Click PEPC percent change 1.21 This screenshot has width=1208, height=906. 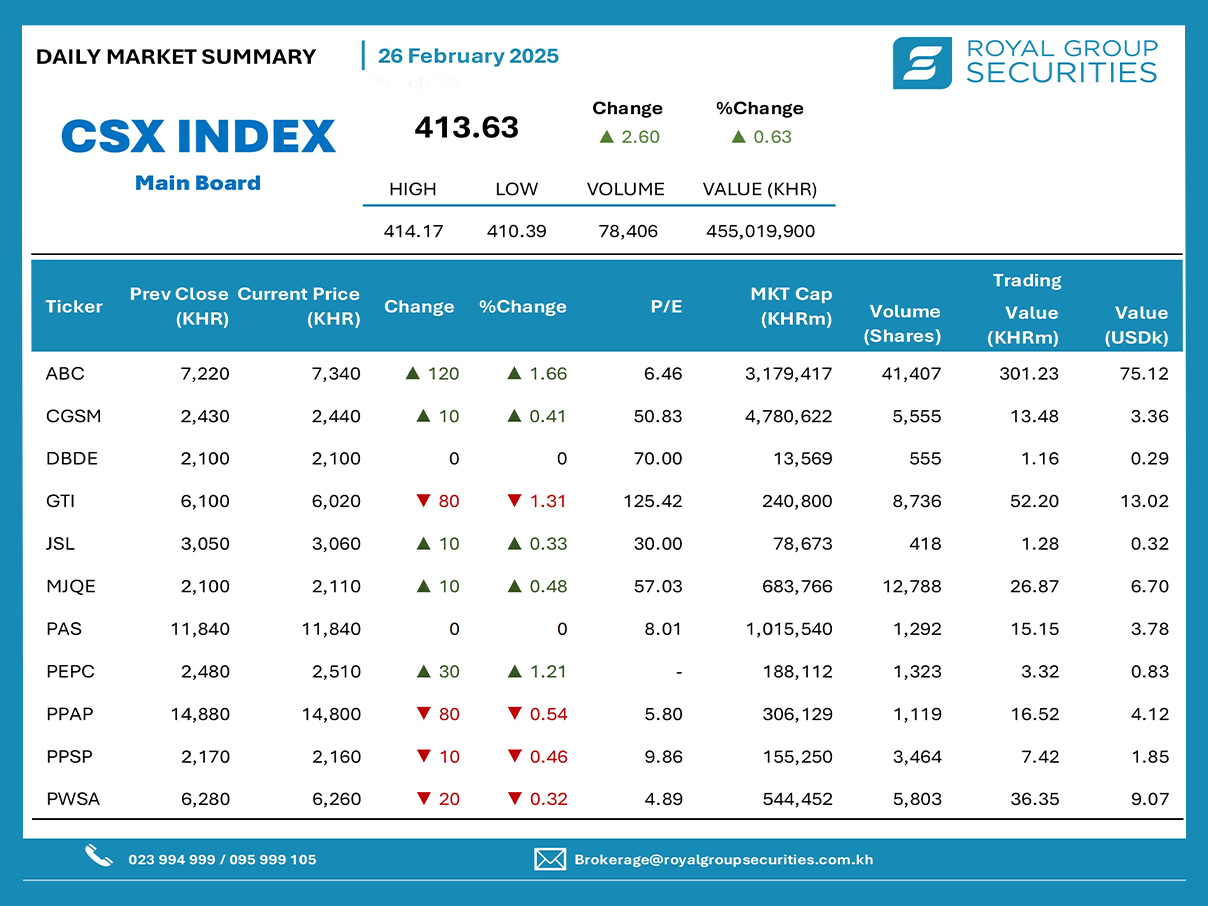pos(548,671)
